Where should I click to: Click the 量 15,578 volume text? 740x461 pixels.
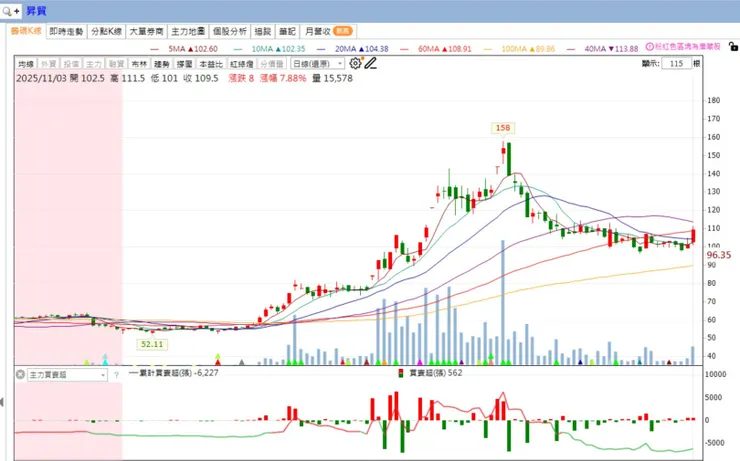point(332,78)
